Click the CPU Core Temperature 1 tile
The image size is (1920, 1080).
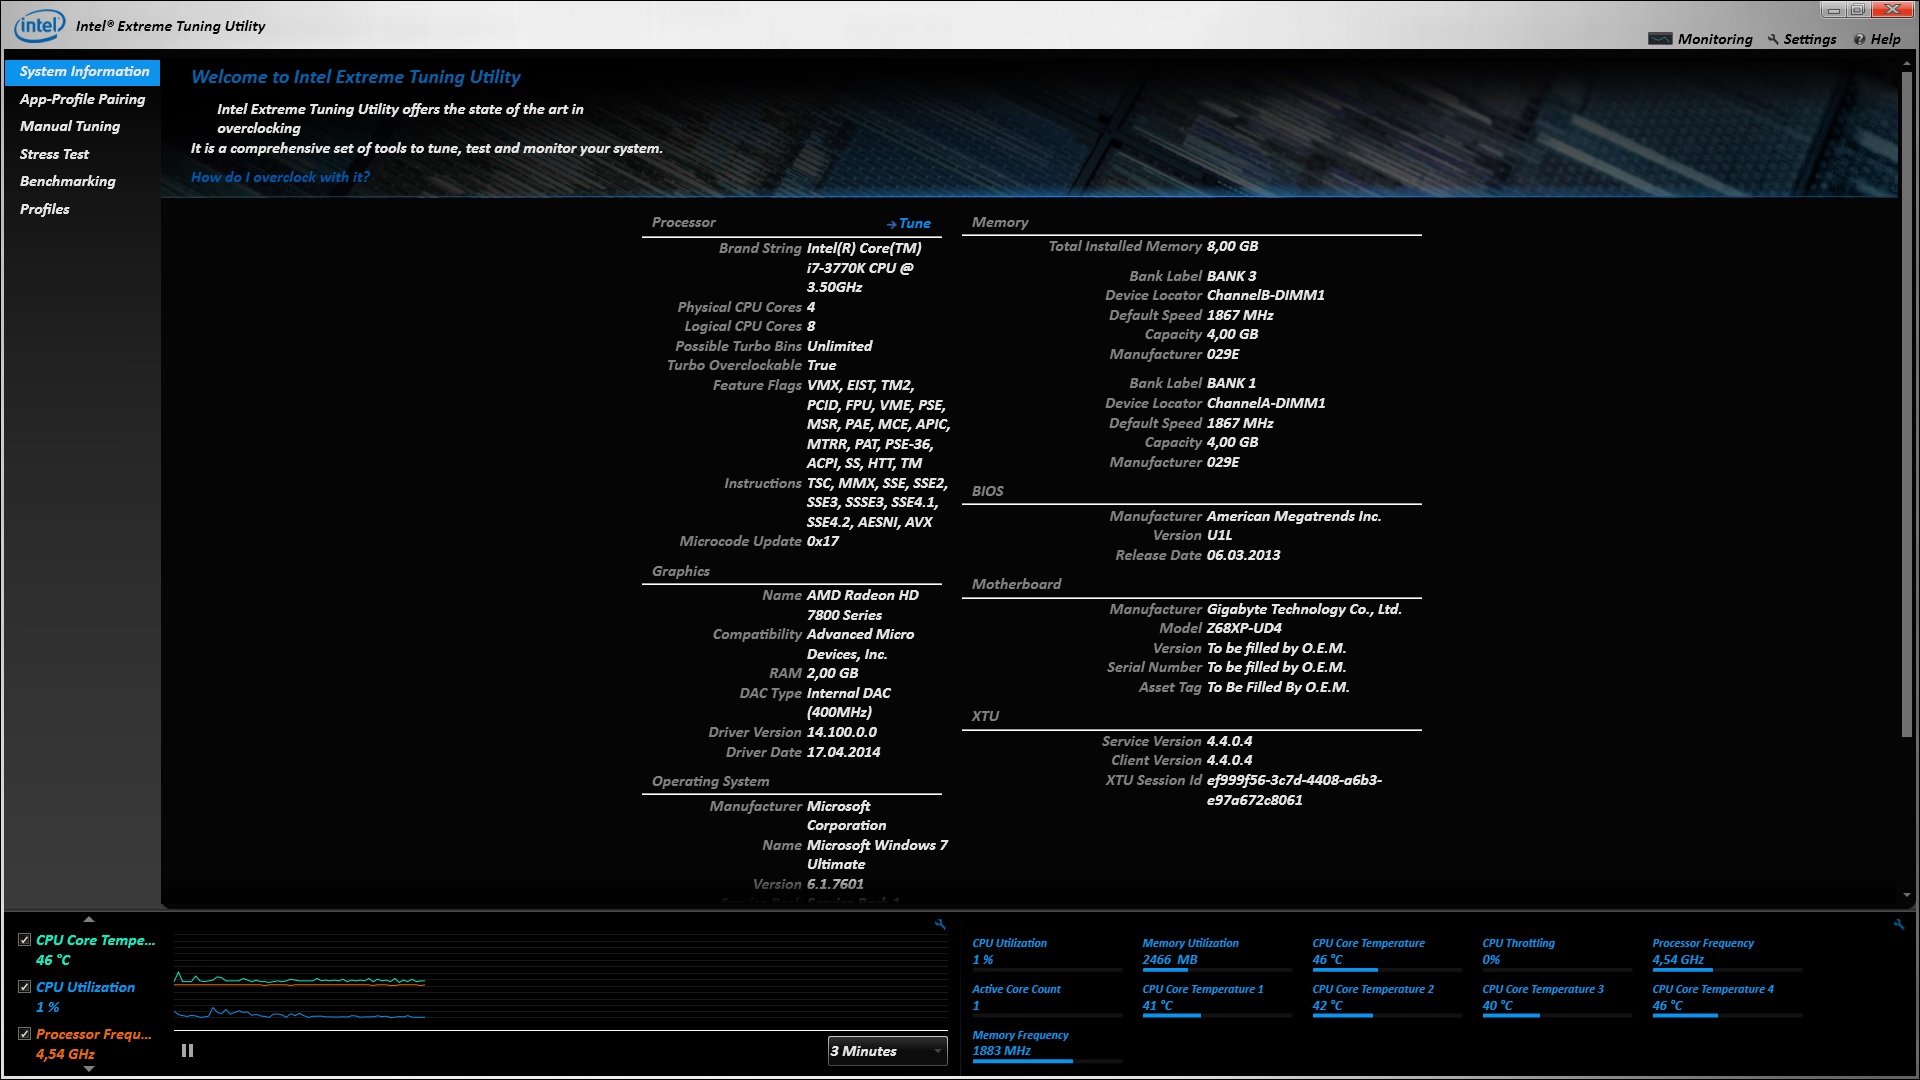tap(1216, 1000)
